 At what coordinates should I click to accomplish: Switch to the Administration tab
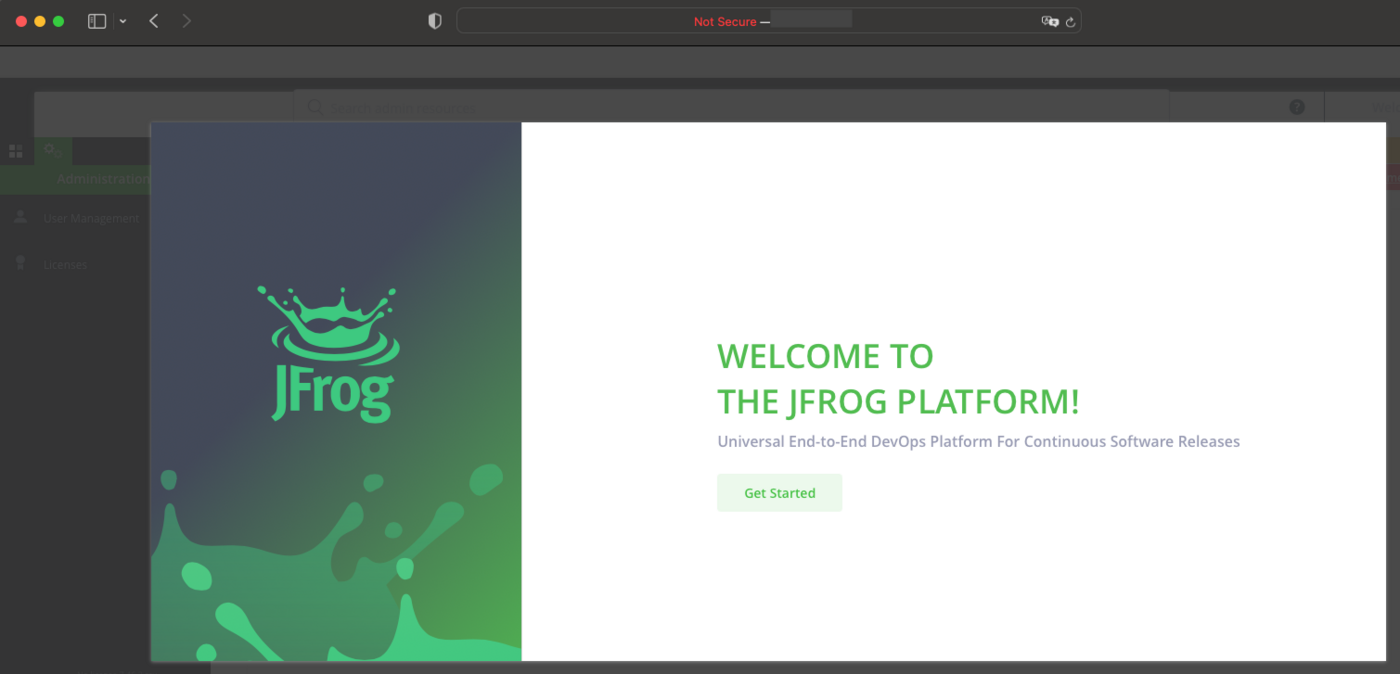coord(103,178)
